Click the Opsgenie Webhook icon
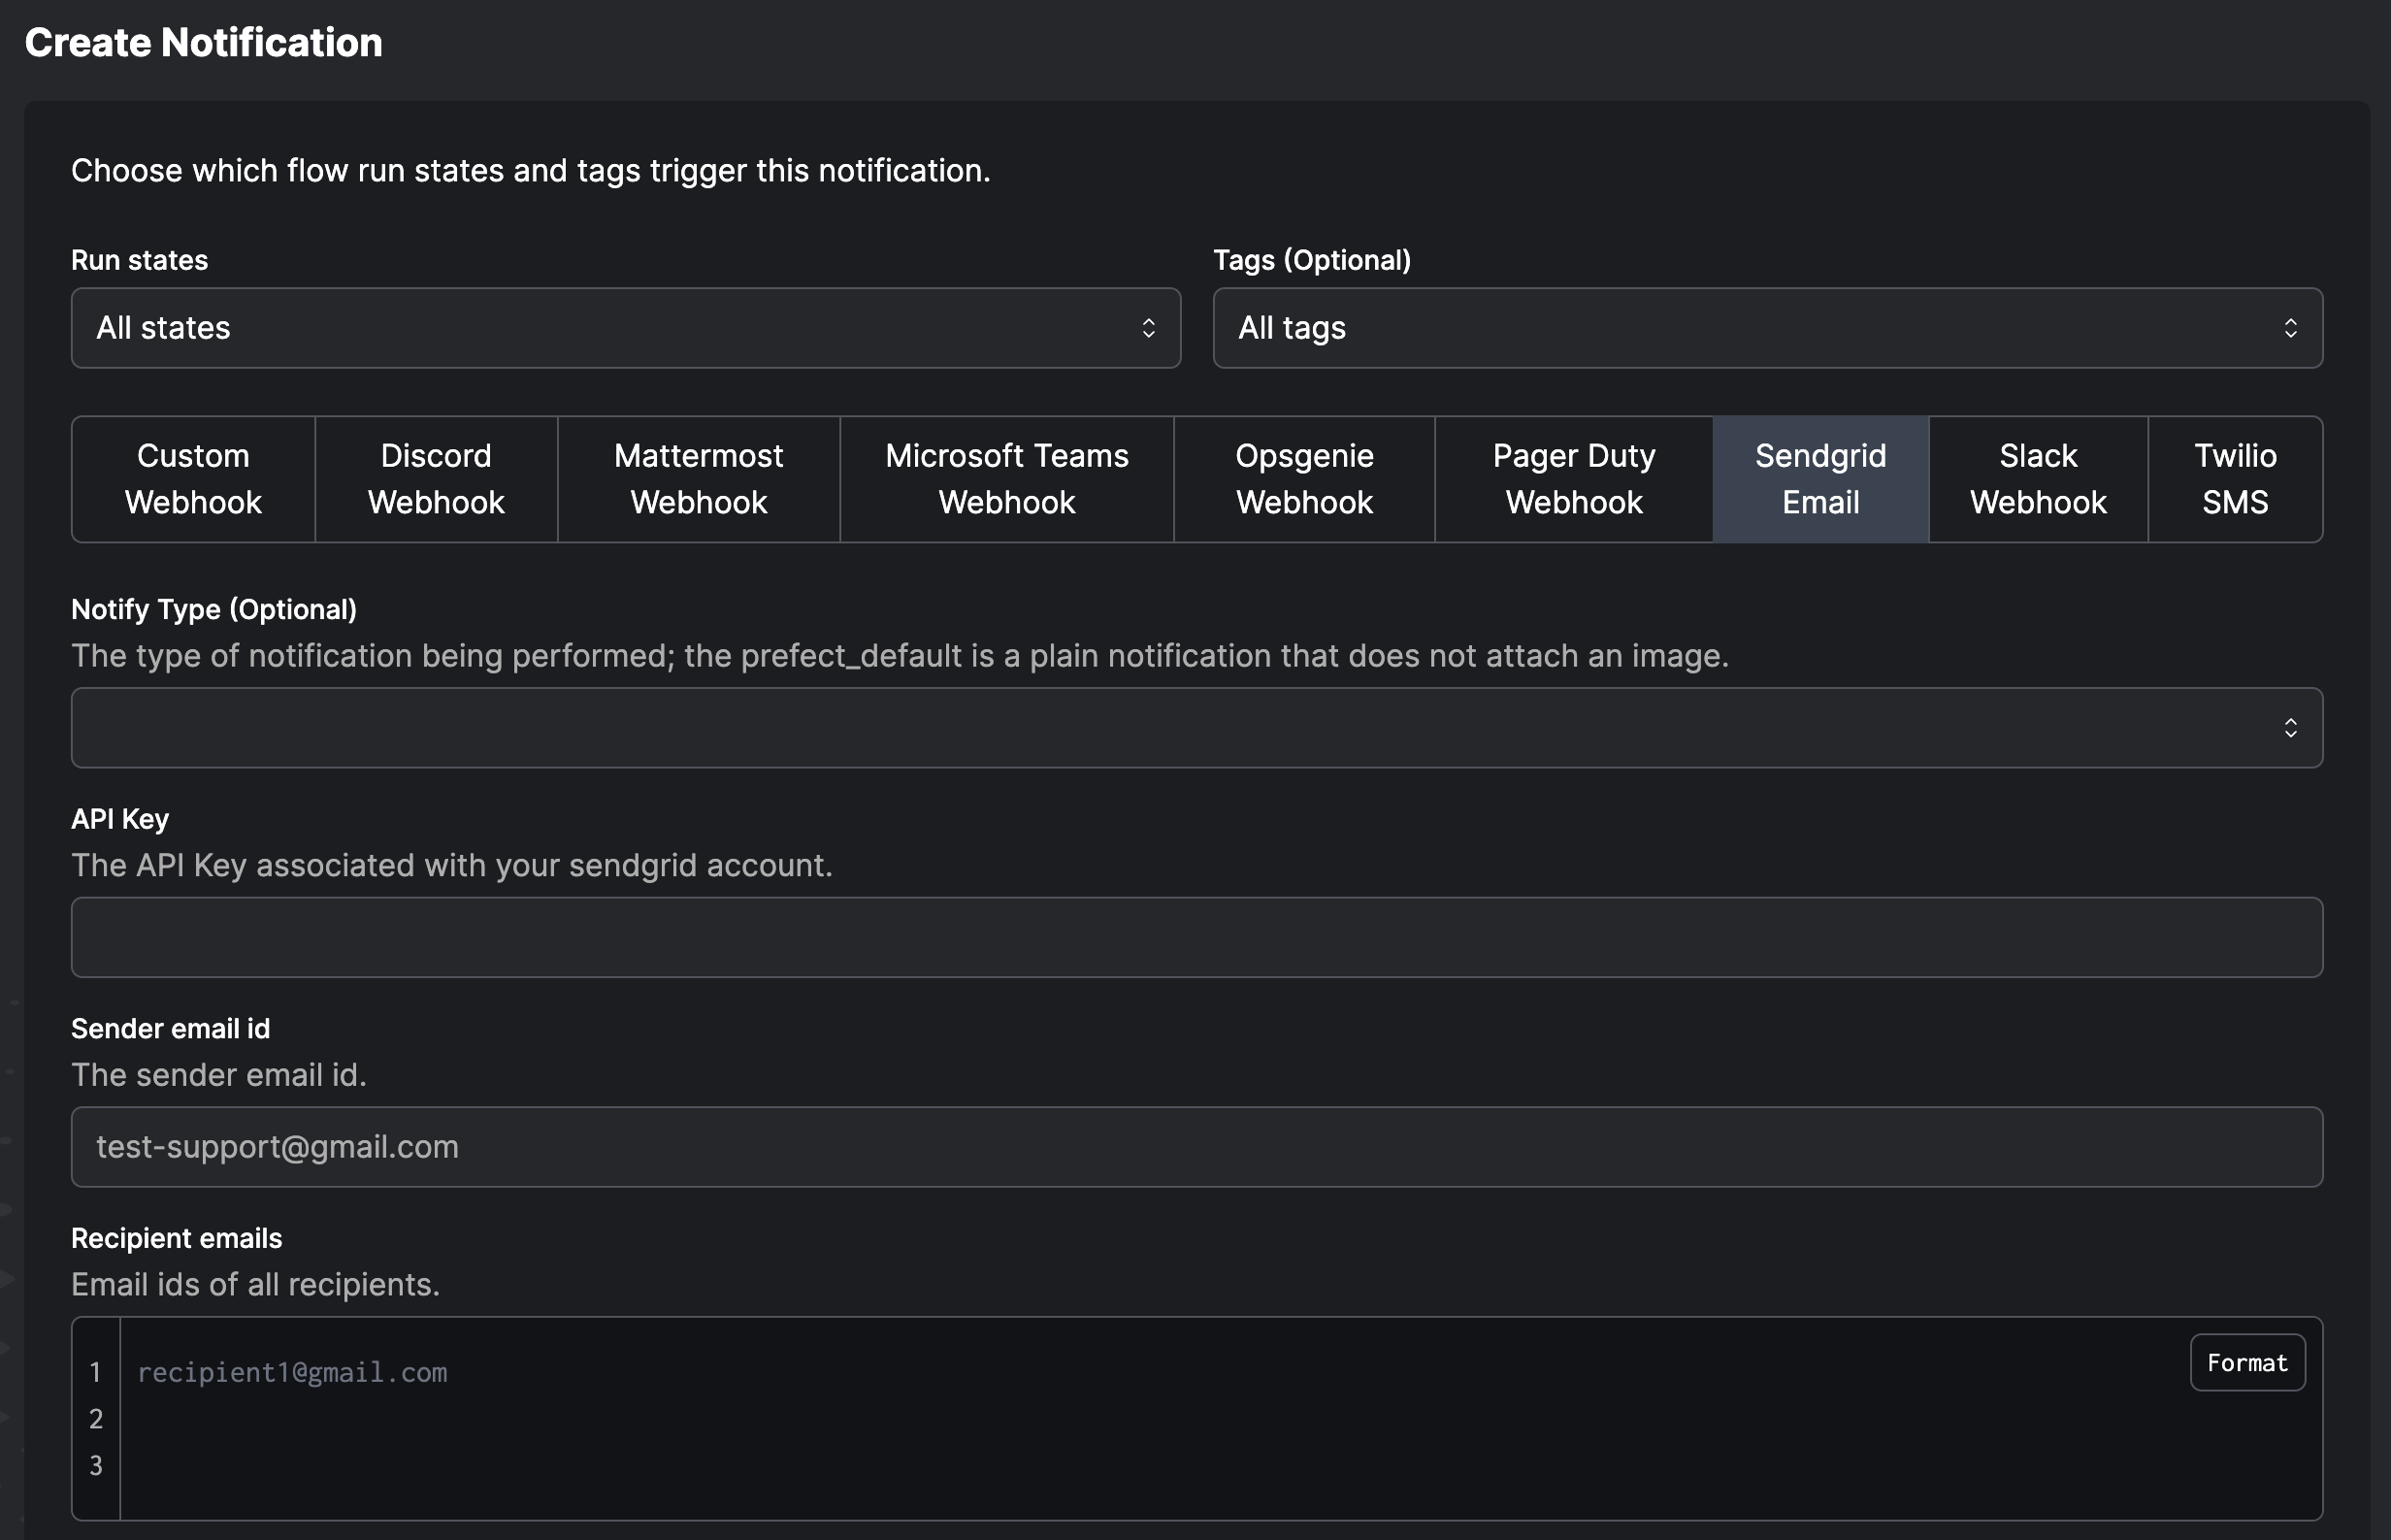 click(1305, 477)
